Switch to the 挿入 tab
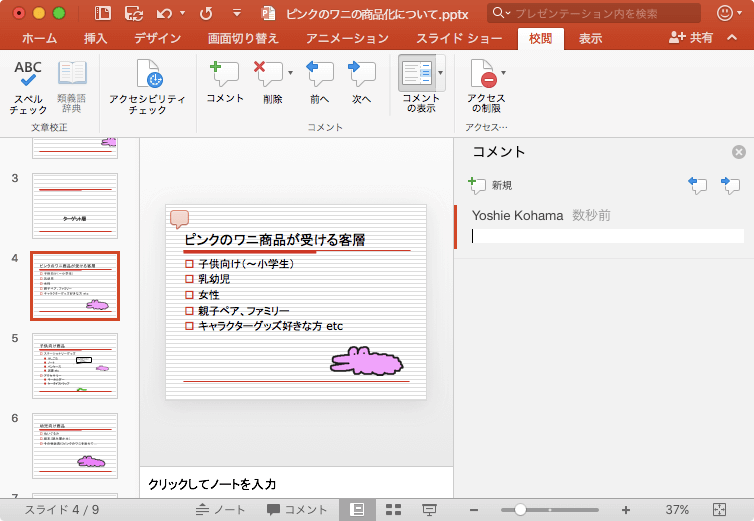 coord(95,38)
